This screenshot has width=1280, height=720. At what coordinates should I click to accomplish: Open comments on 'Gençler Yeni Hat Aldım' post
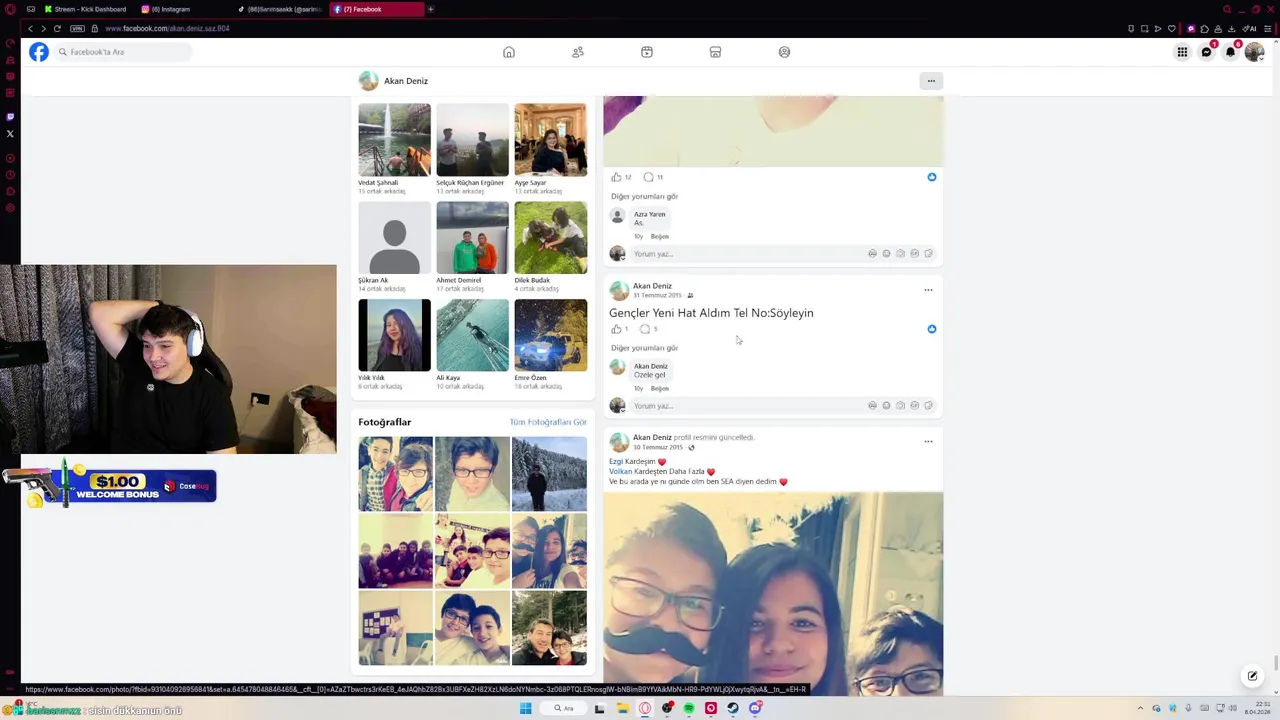[x=645, y=329]
